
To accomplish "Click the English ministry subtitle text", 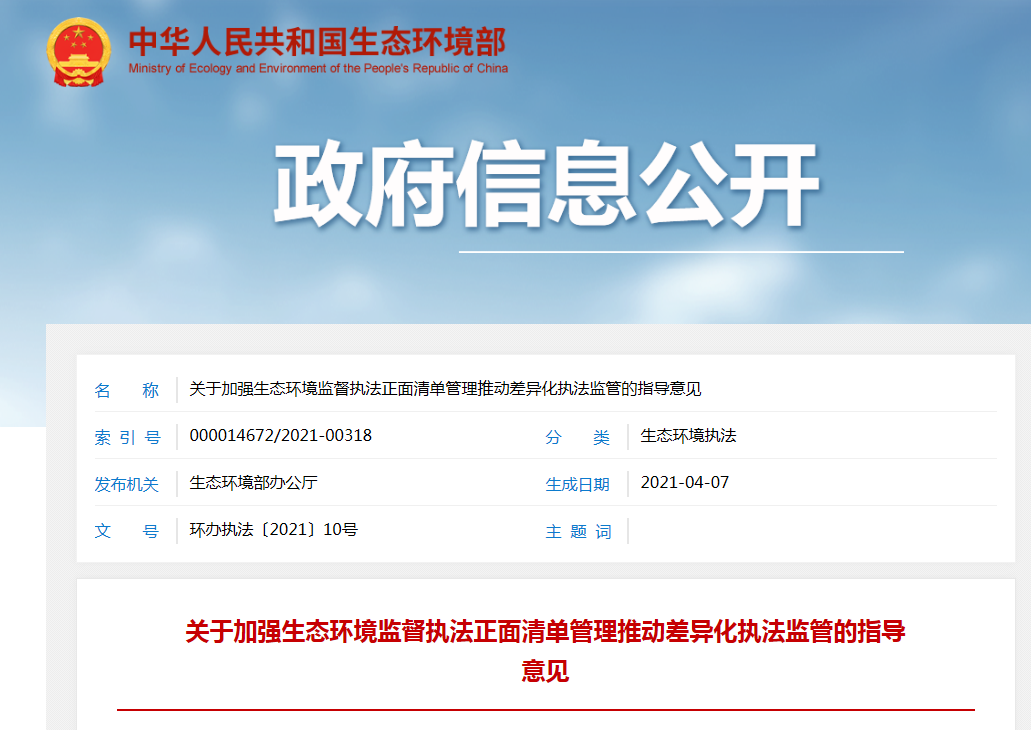I will 317,68.
